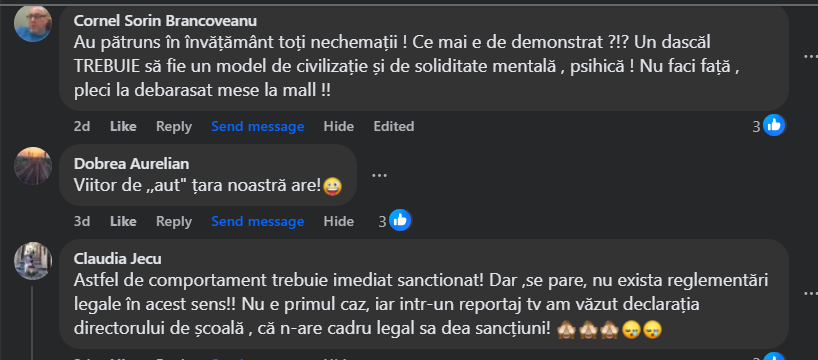
Task: Open options menu for Claudia Jecu's comment
Action: tap(809, 294)
